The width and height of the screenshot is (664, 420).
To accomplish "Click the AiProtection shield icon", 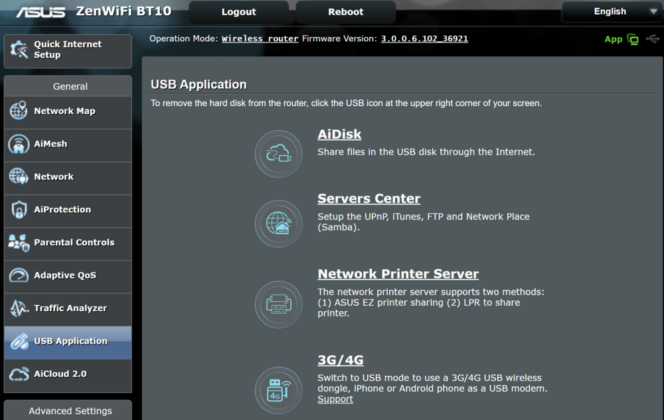I will pyautogui.click(x=19, y=209).
